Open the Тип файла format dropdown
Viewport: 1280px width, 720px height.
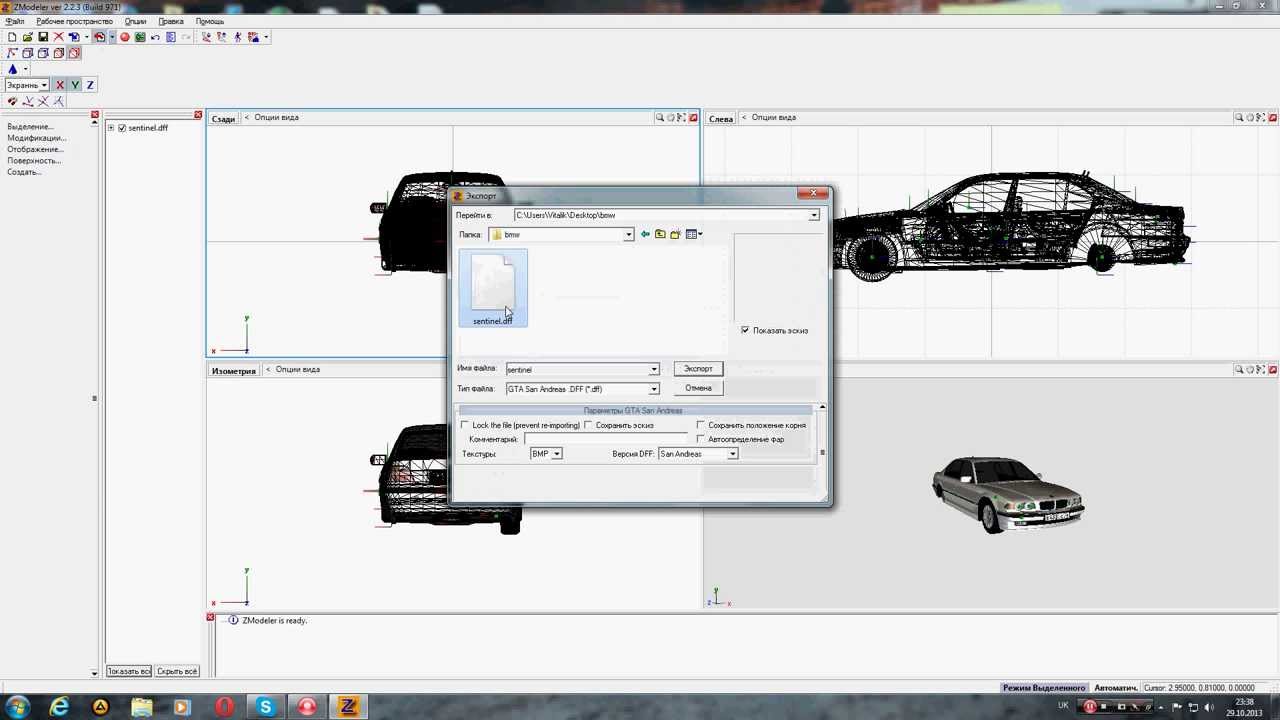point(654,389)
